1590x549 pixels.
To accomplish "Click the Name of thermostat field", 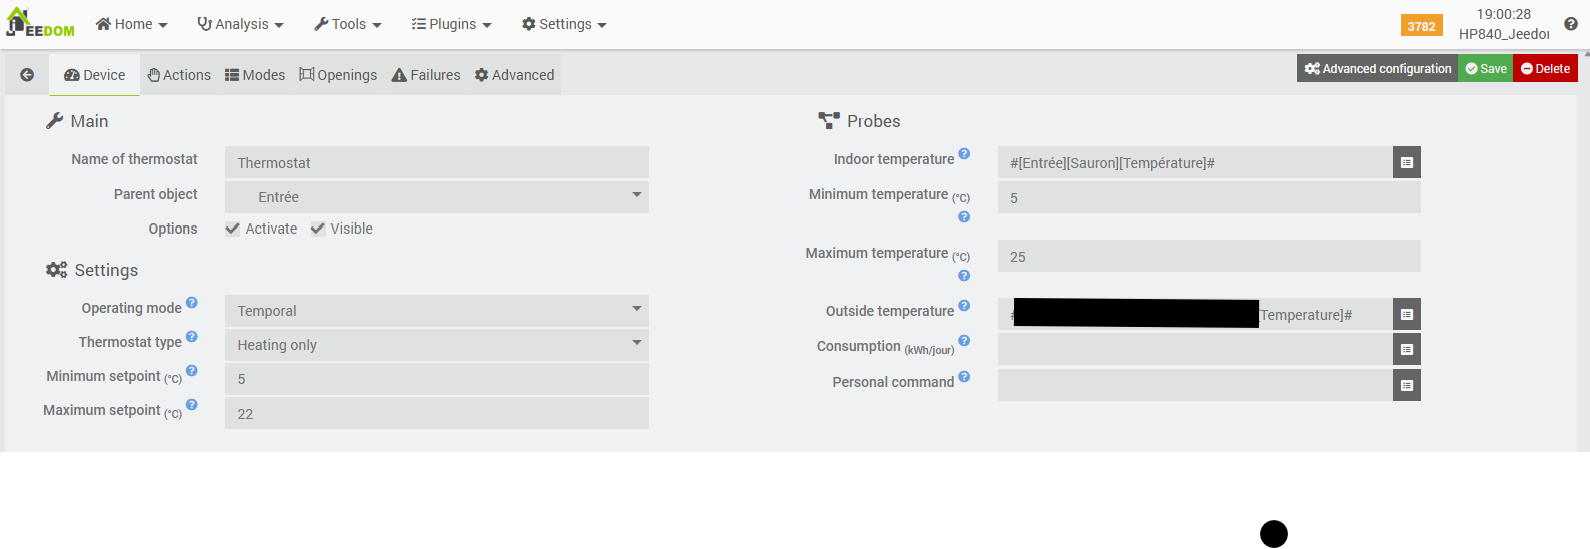I will pyautogui.click(x=436, y=163).
